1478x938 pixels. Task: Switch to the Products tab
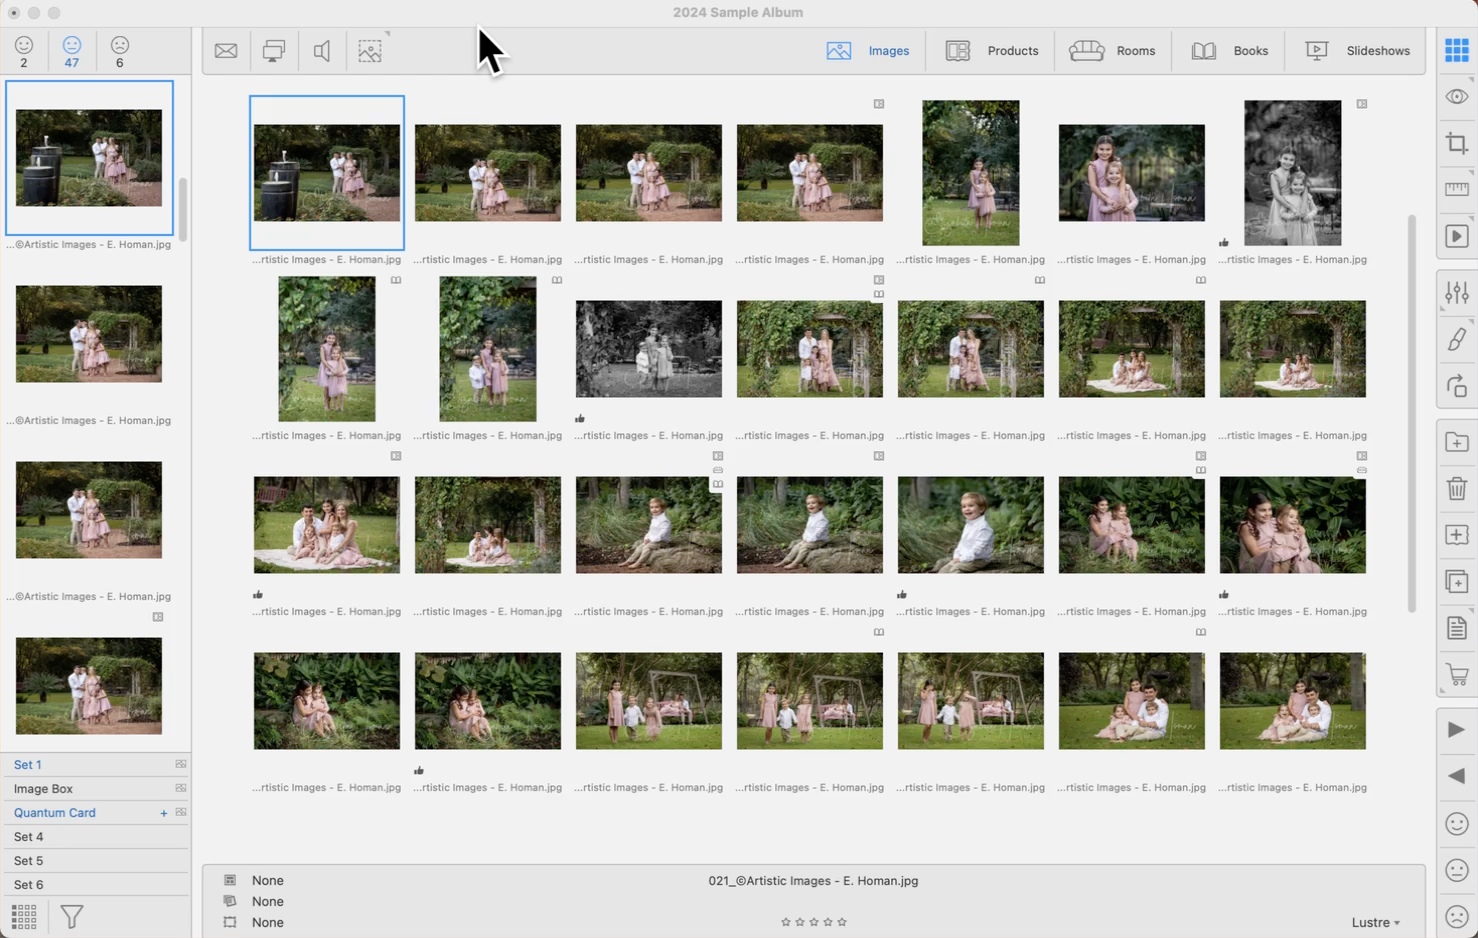[x=992, y=51]
